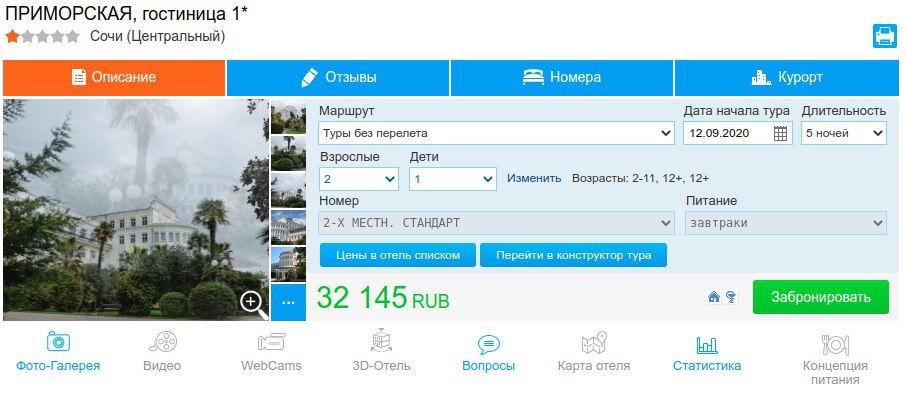Click the Вопросы label
906x395 pixels.
pos(489,366)
